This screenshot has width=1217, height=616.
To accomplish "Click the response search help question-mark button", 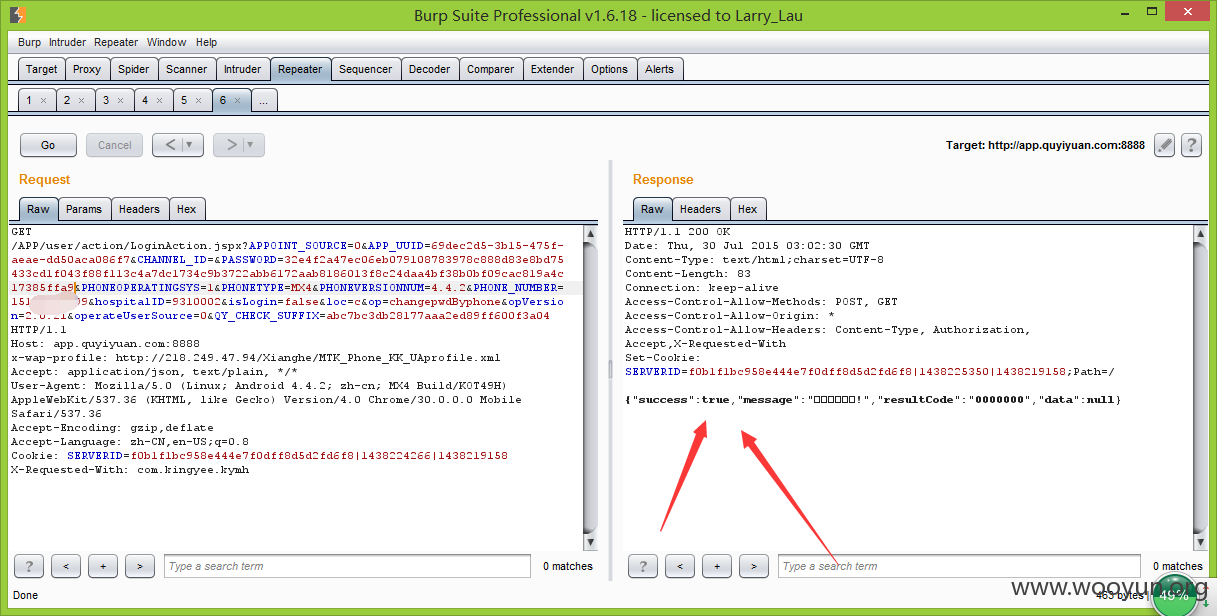I will tap(643, 566).
